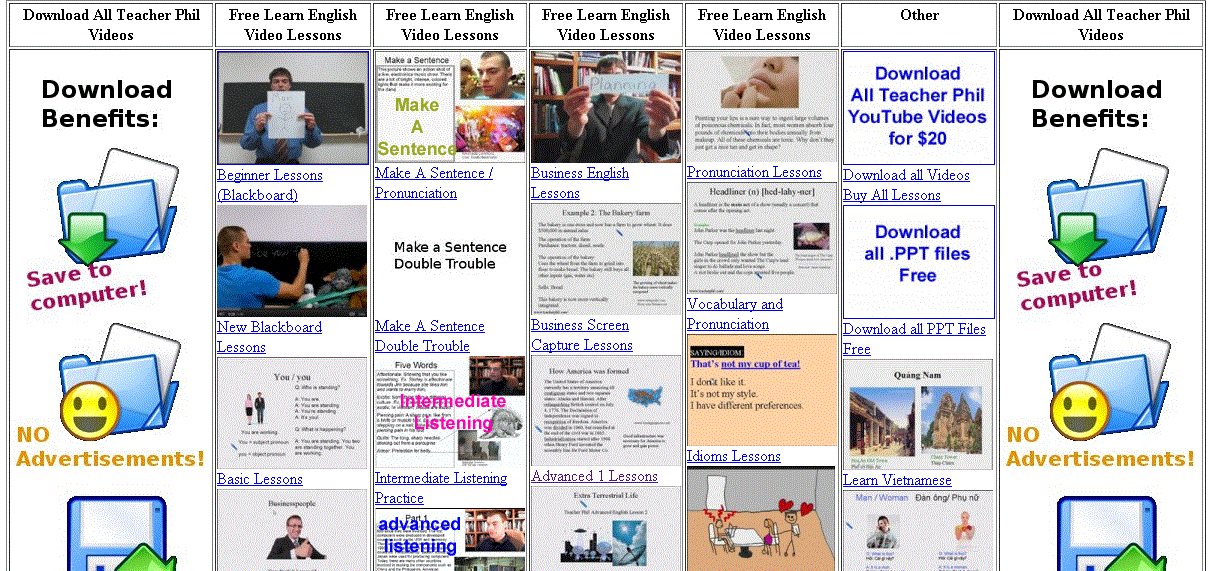1209x571 pixels.
Task: Click the right Download Benefits heading
Action: [x=1097, y=104]
